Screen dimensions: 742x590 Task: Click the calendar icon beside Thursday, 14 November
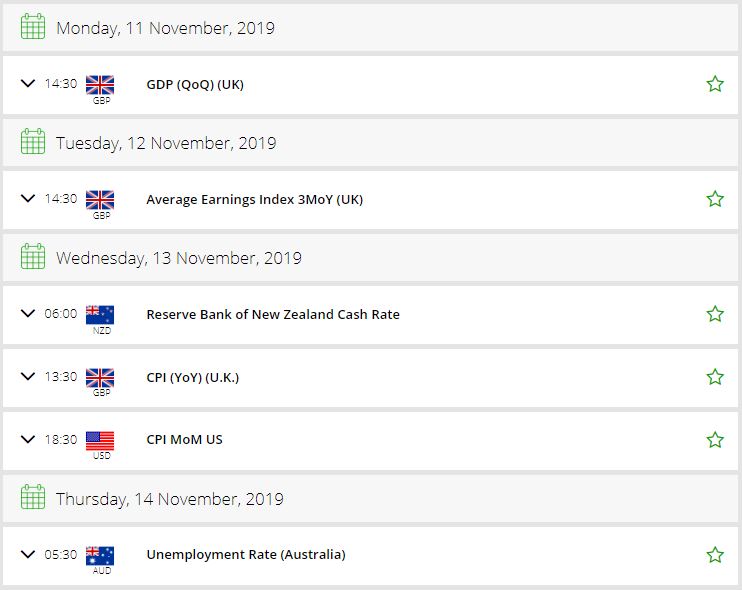(33, 497)
